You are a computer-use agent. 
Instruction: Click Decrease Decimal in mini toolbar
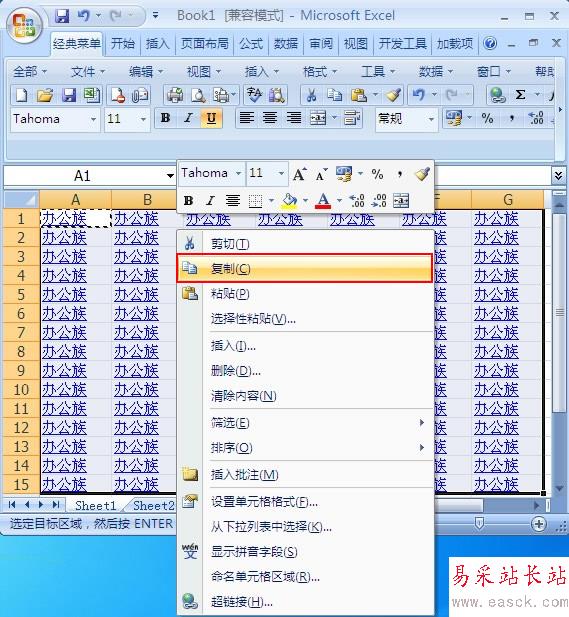[x=379, y=201]
